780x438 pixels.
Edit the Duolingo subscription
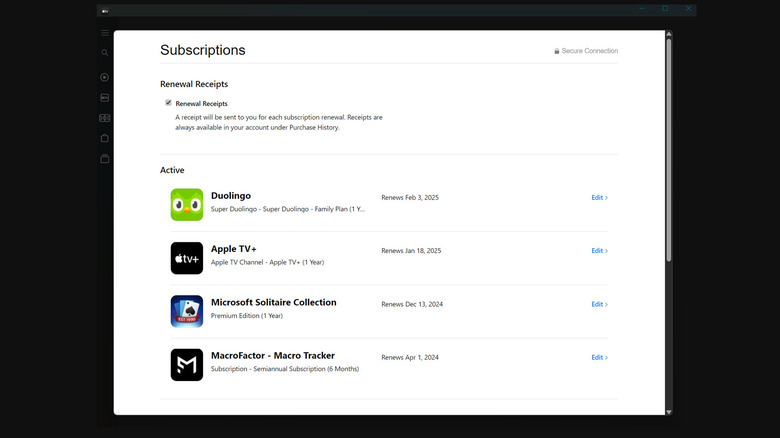(x=599, y=198)
